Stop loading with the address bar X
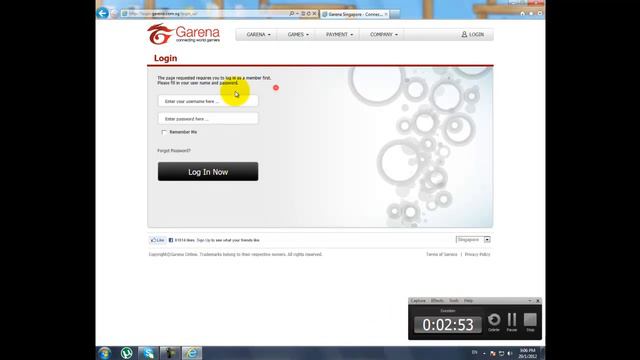The image size is (640, 360). click(314, 13)
